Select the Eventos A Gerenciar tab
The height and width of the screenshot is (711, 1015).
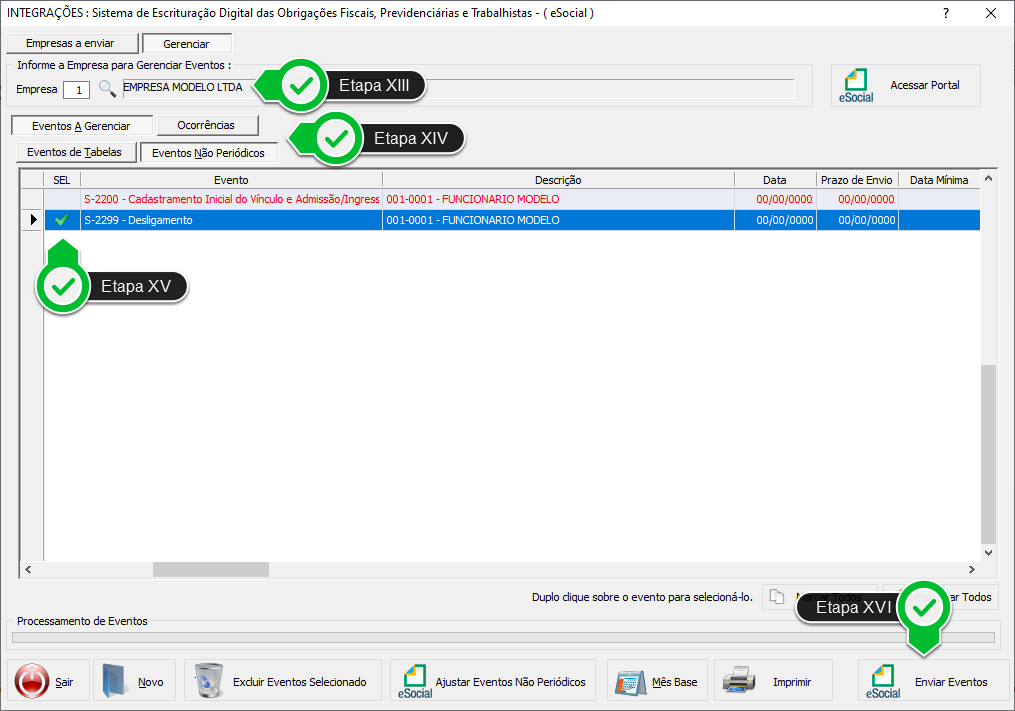(81, 127)
